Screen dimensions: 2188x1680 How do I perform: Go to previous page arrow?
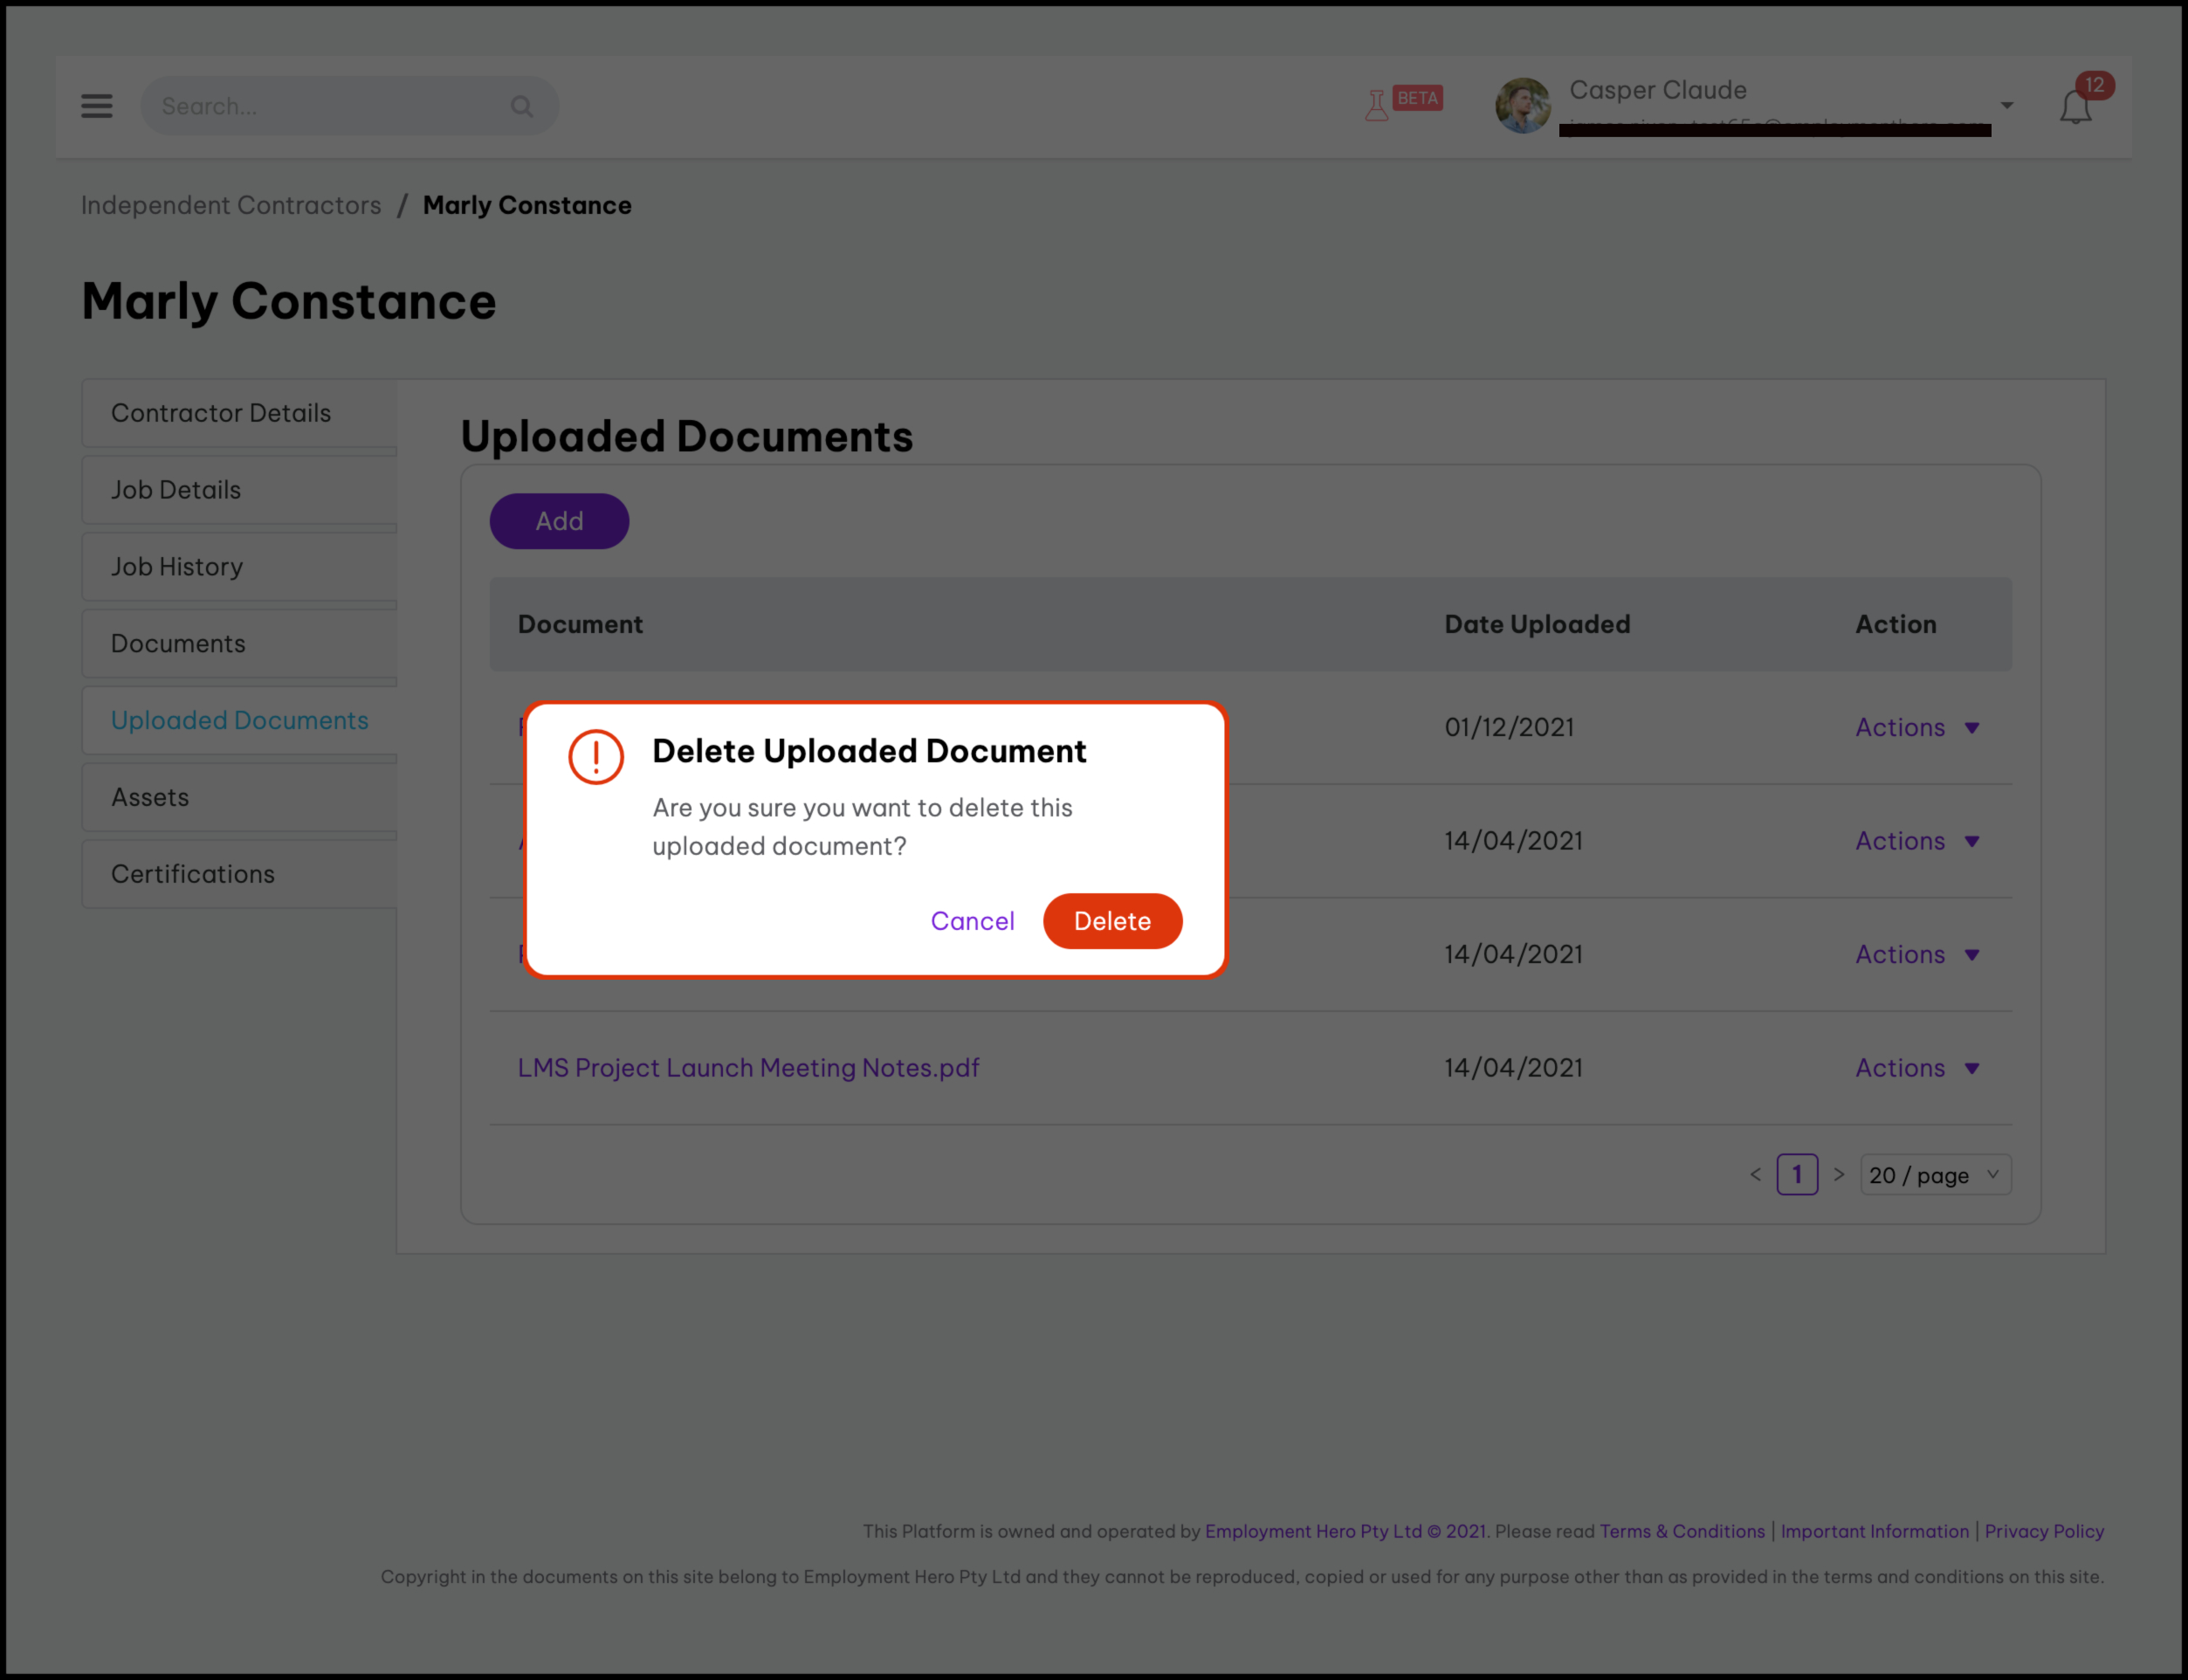click(1755, 1174)
